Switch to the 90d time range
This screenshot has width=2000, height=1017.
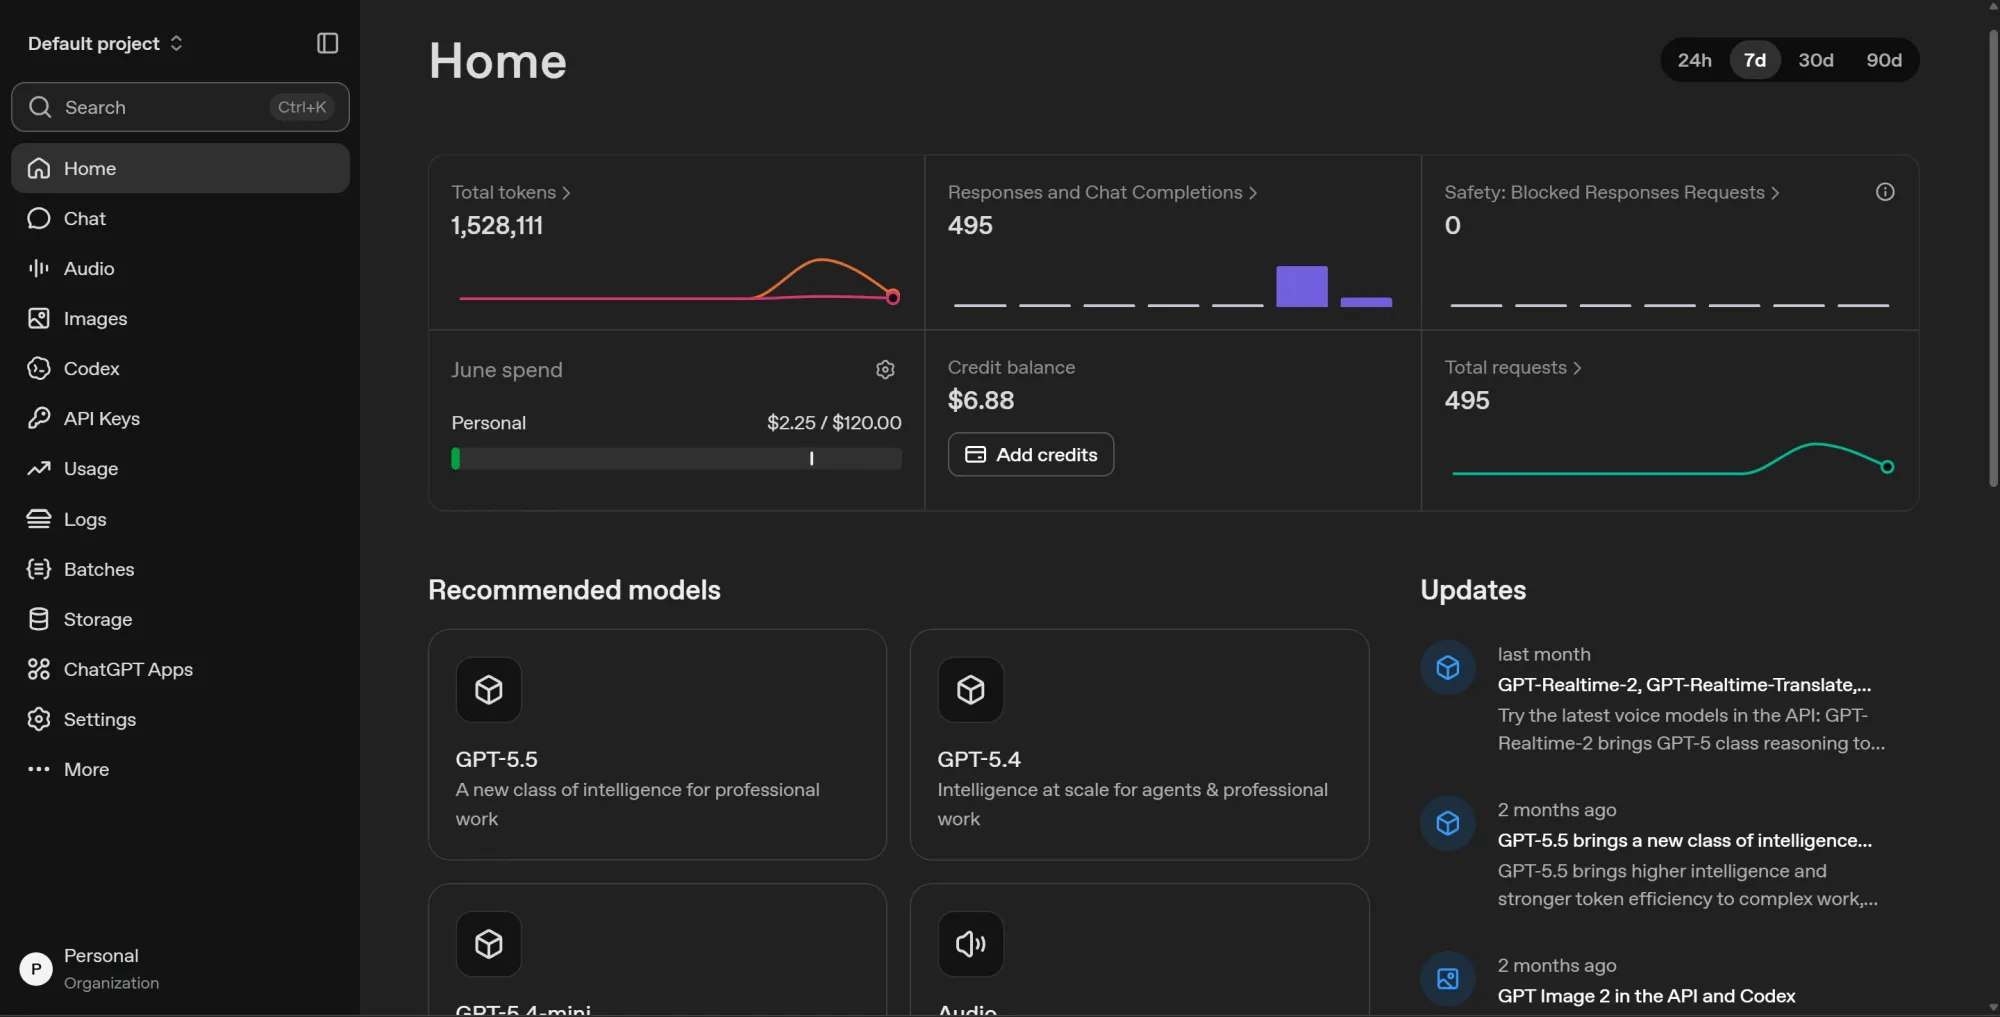[1884, 60]
